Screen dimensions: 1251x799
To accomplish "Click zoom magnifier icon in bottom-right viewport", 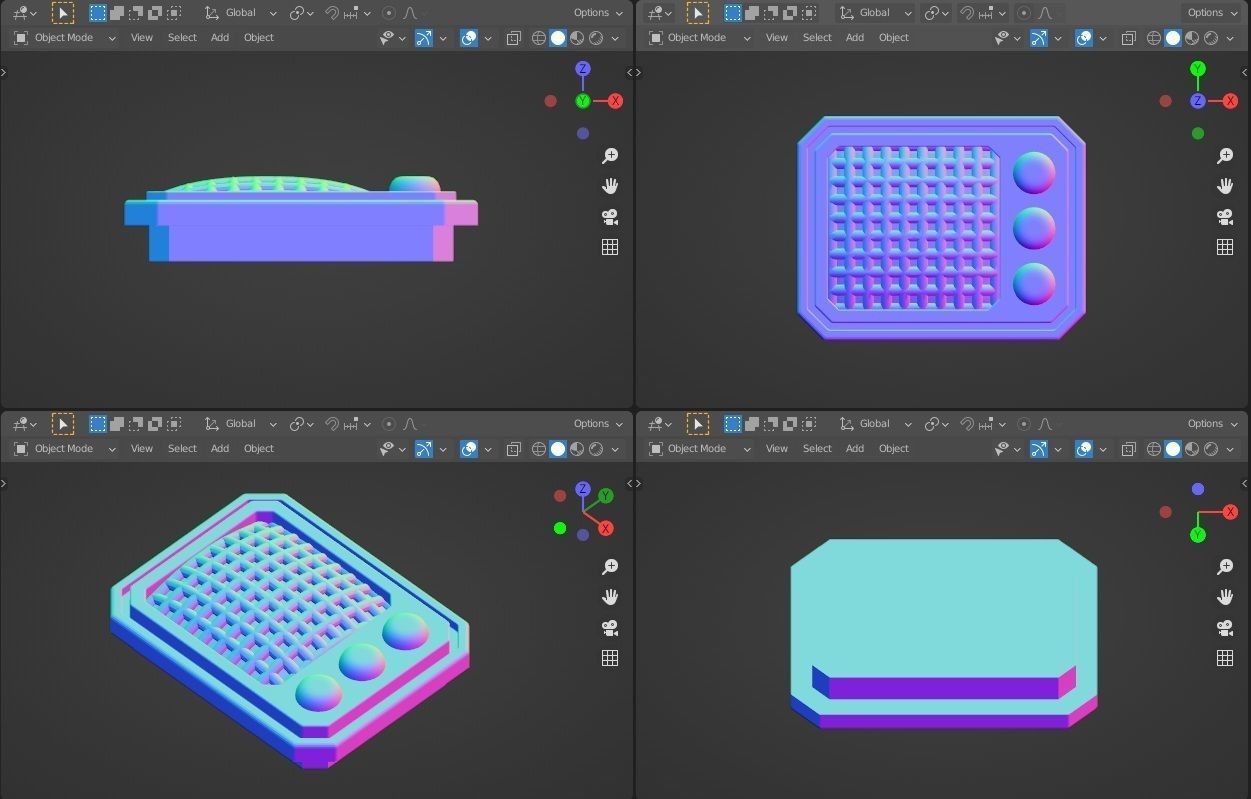I will 1225,567.
